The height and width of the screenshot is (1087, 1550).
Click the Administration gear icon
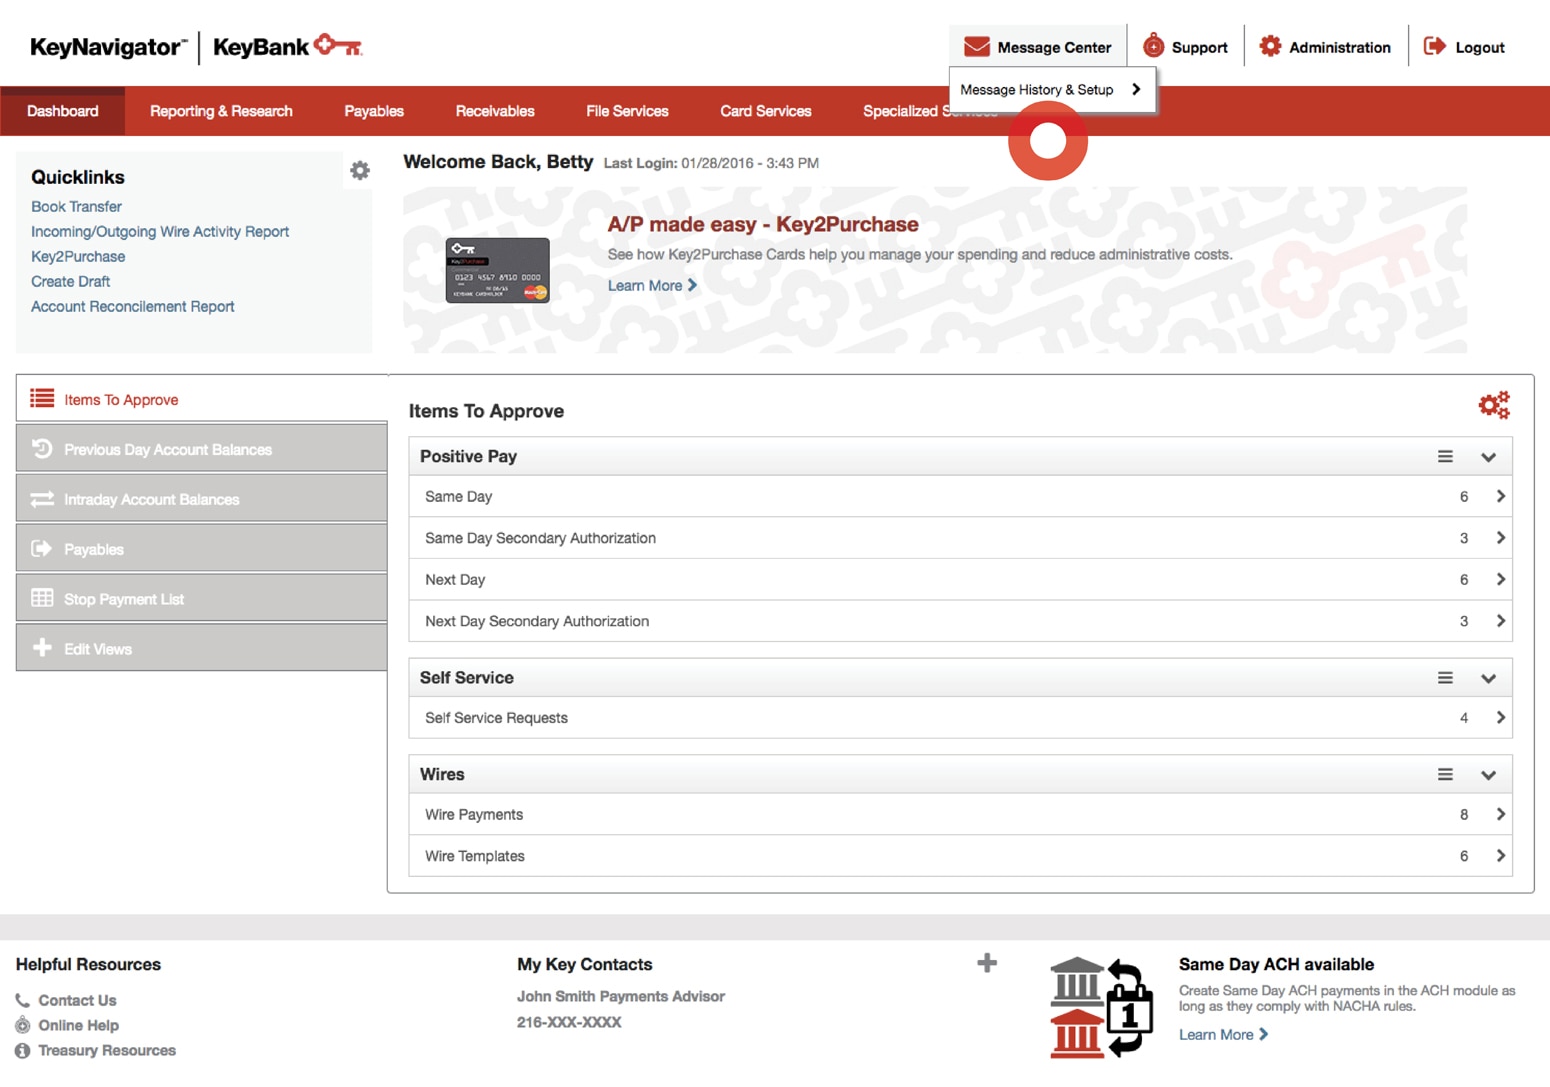(1270, 46)
